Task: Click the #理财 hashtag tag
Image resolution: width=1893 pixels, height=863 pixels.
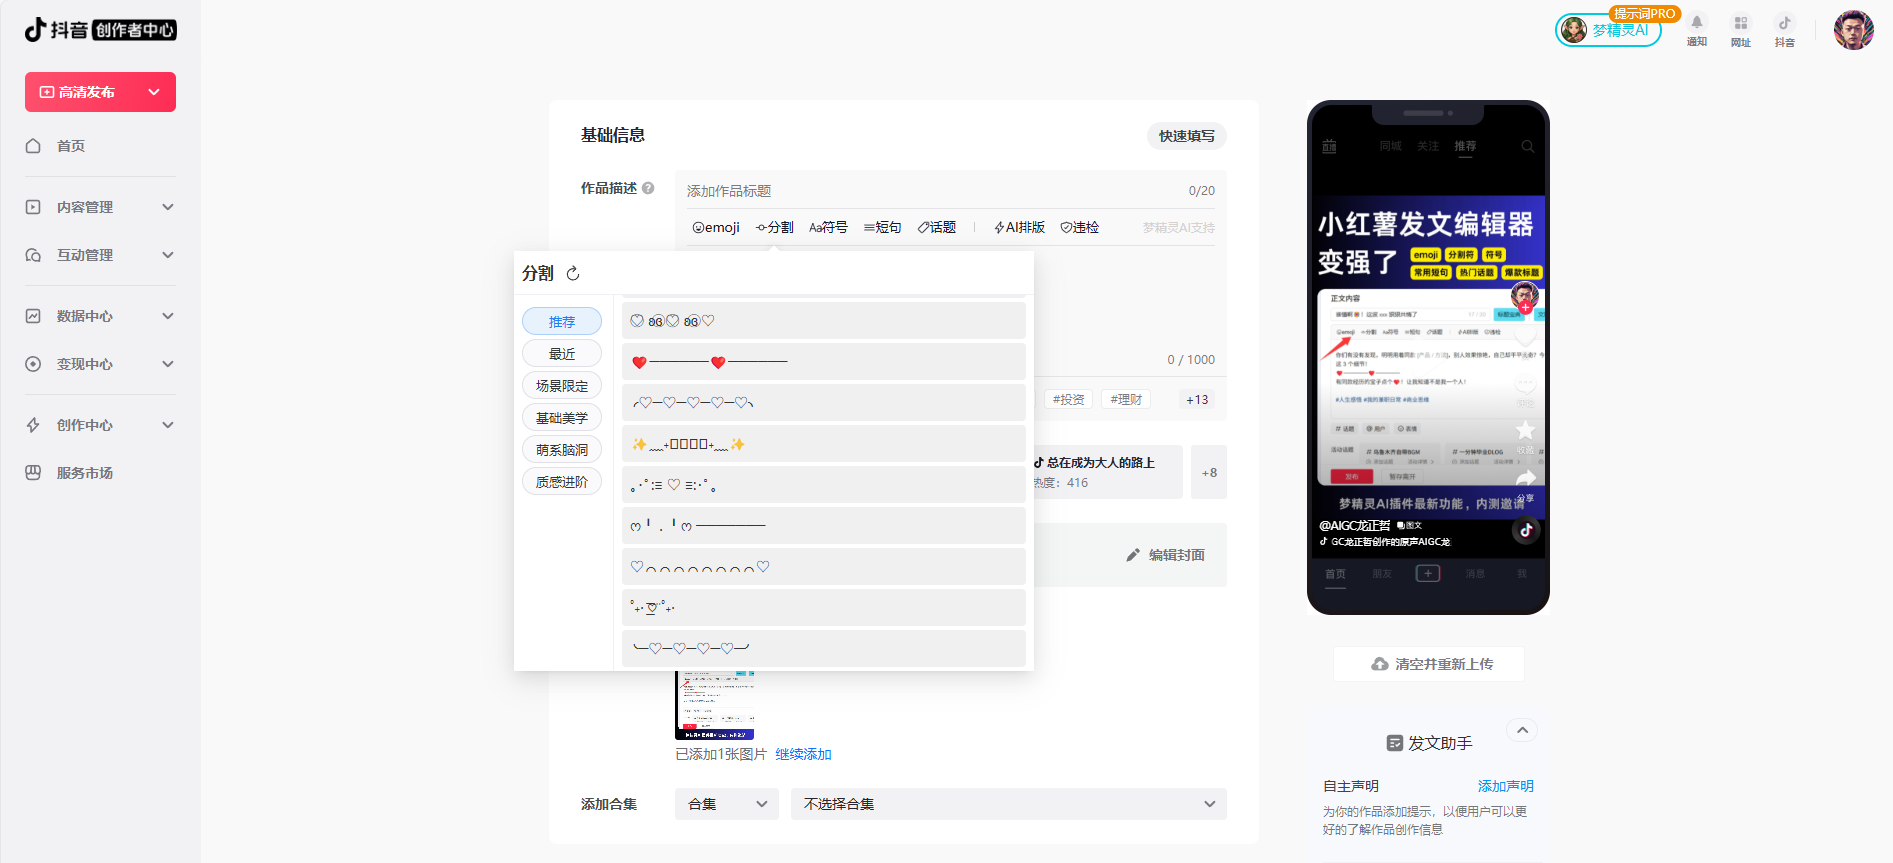Action: tap(1125, 399)
